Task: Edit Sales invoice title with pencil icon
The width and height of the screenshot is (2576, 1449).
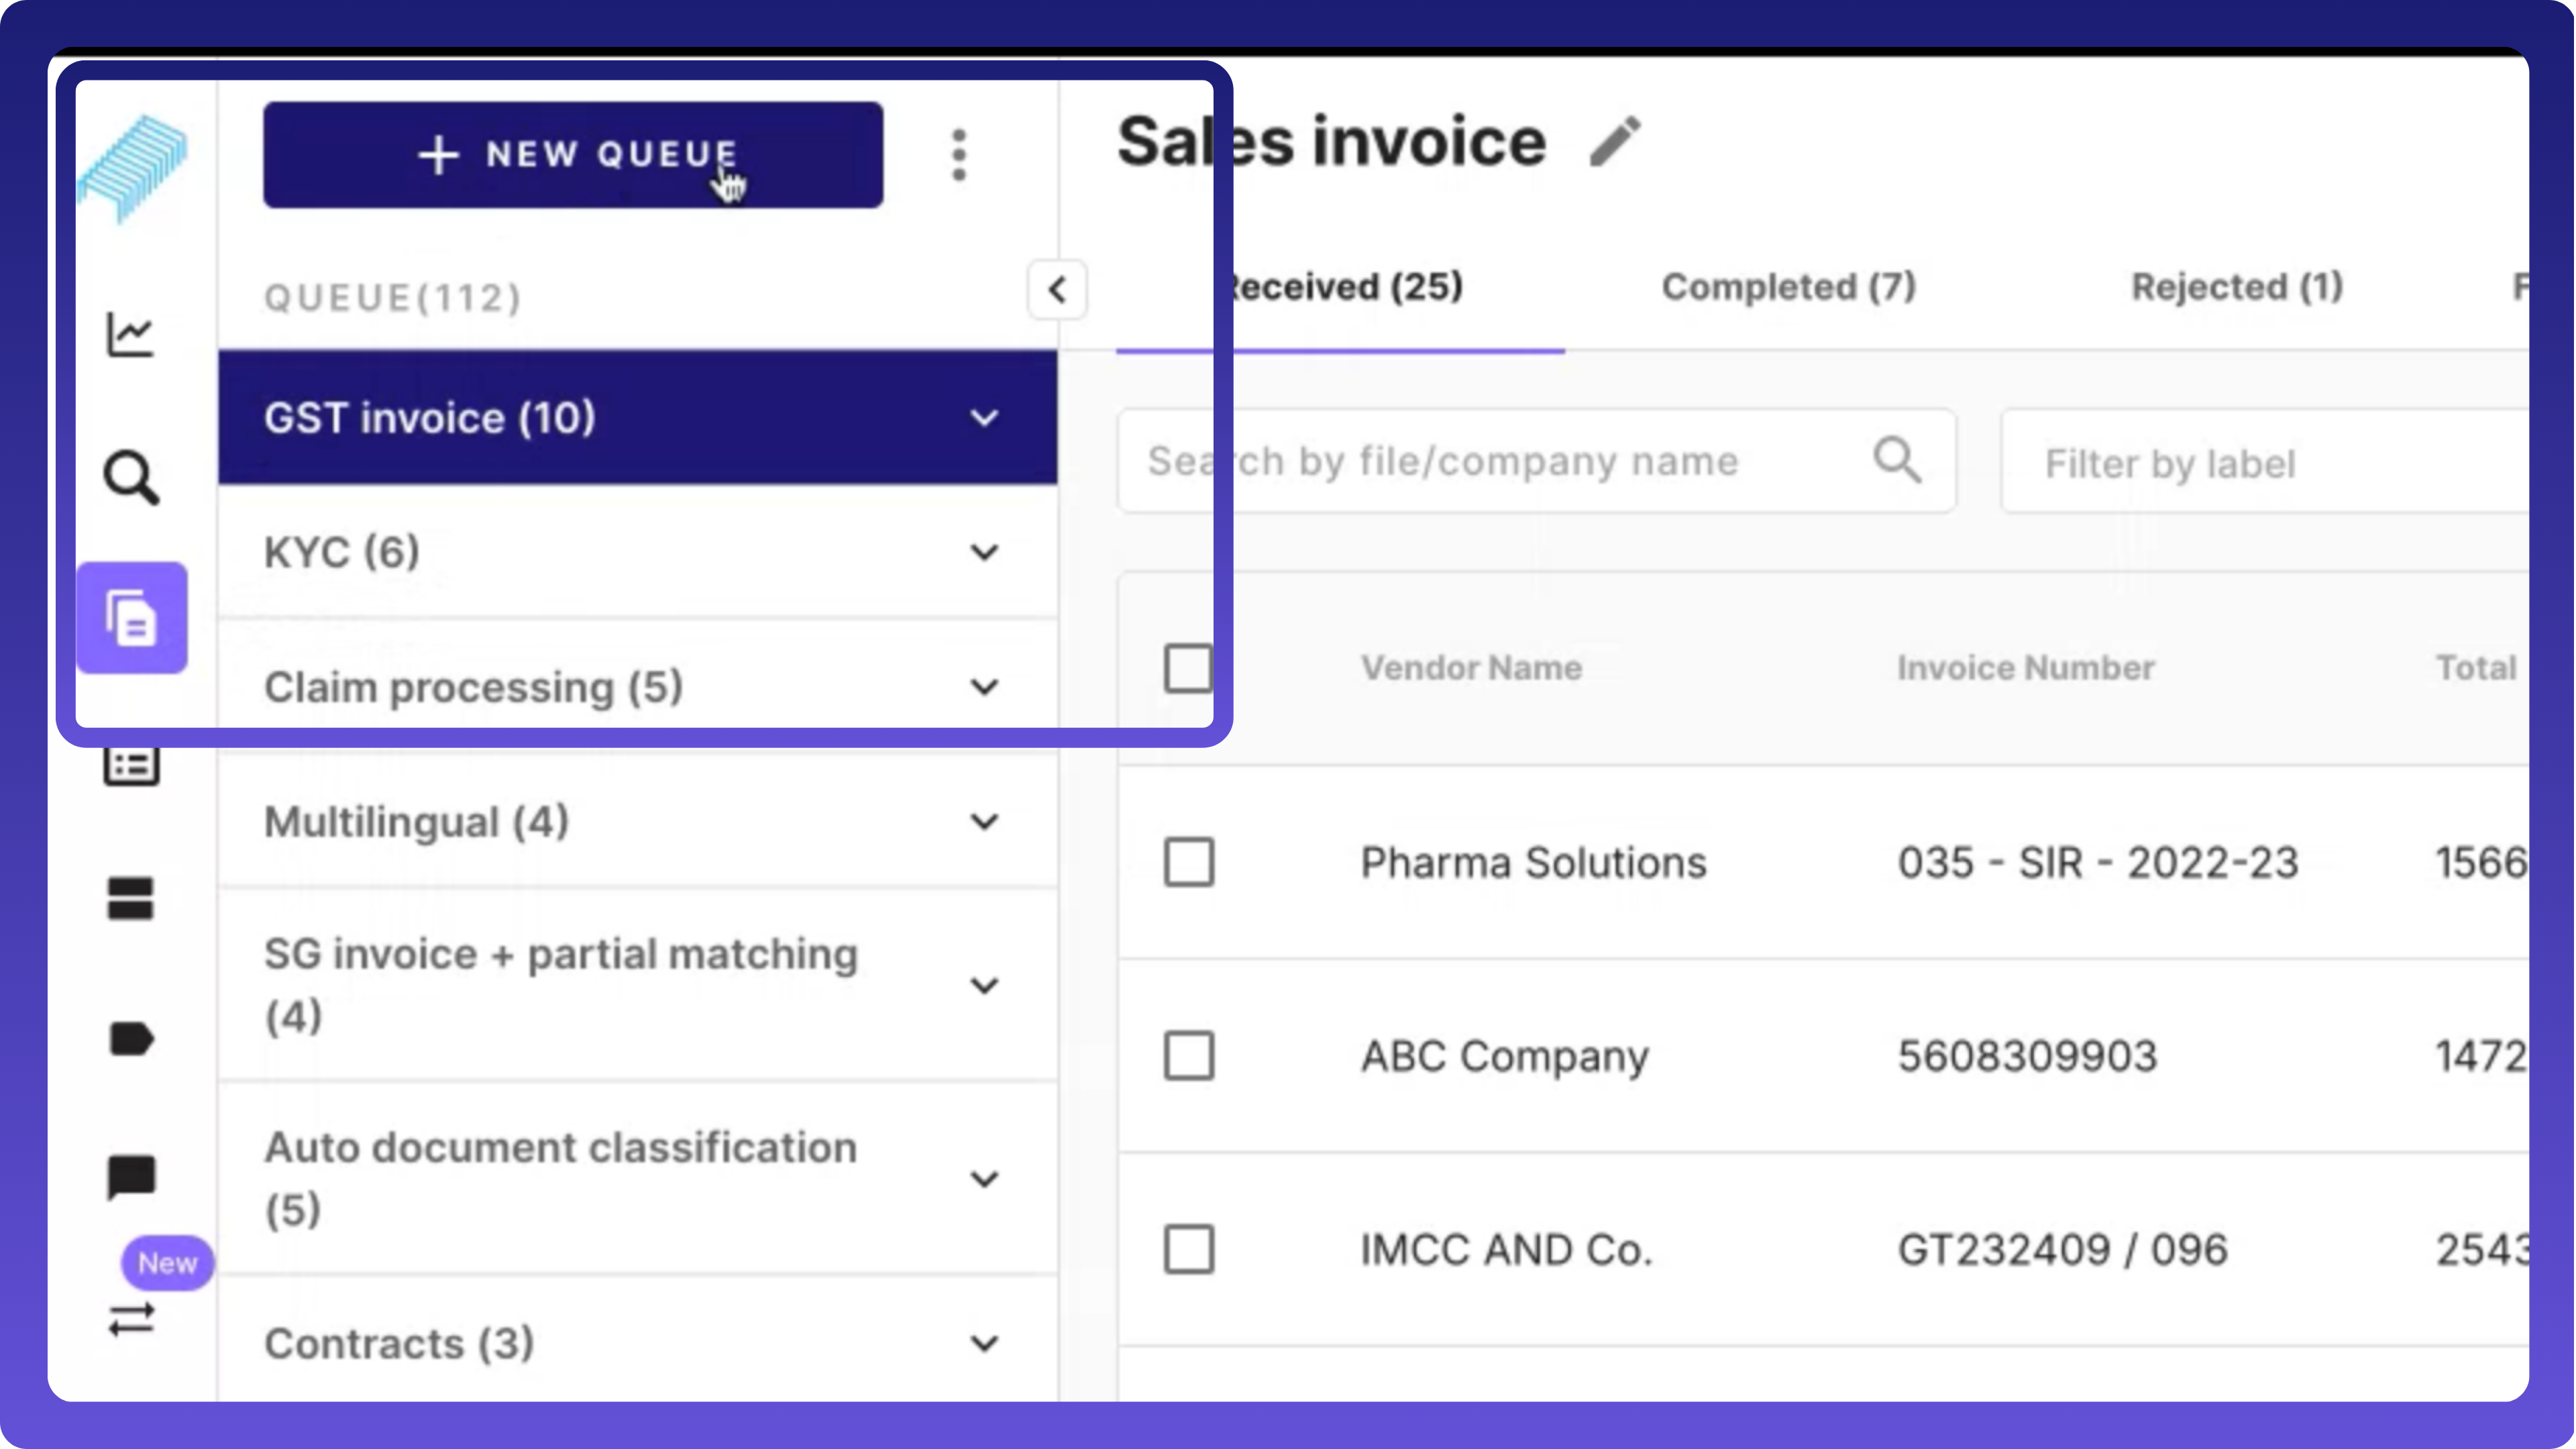Action: coord(1614,141)
